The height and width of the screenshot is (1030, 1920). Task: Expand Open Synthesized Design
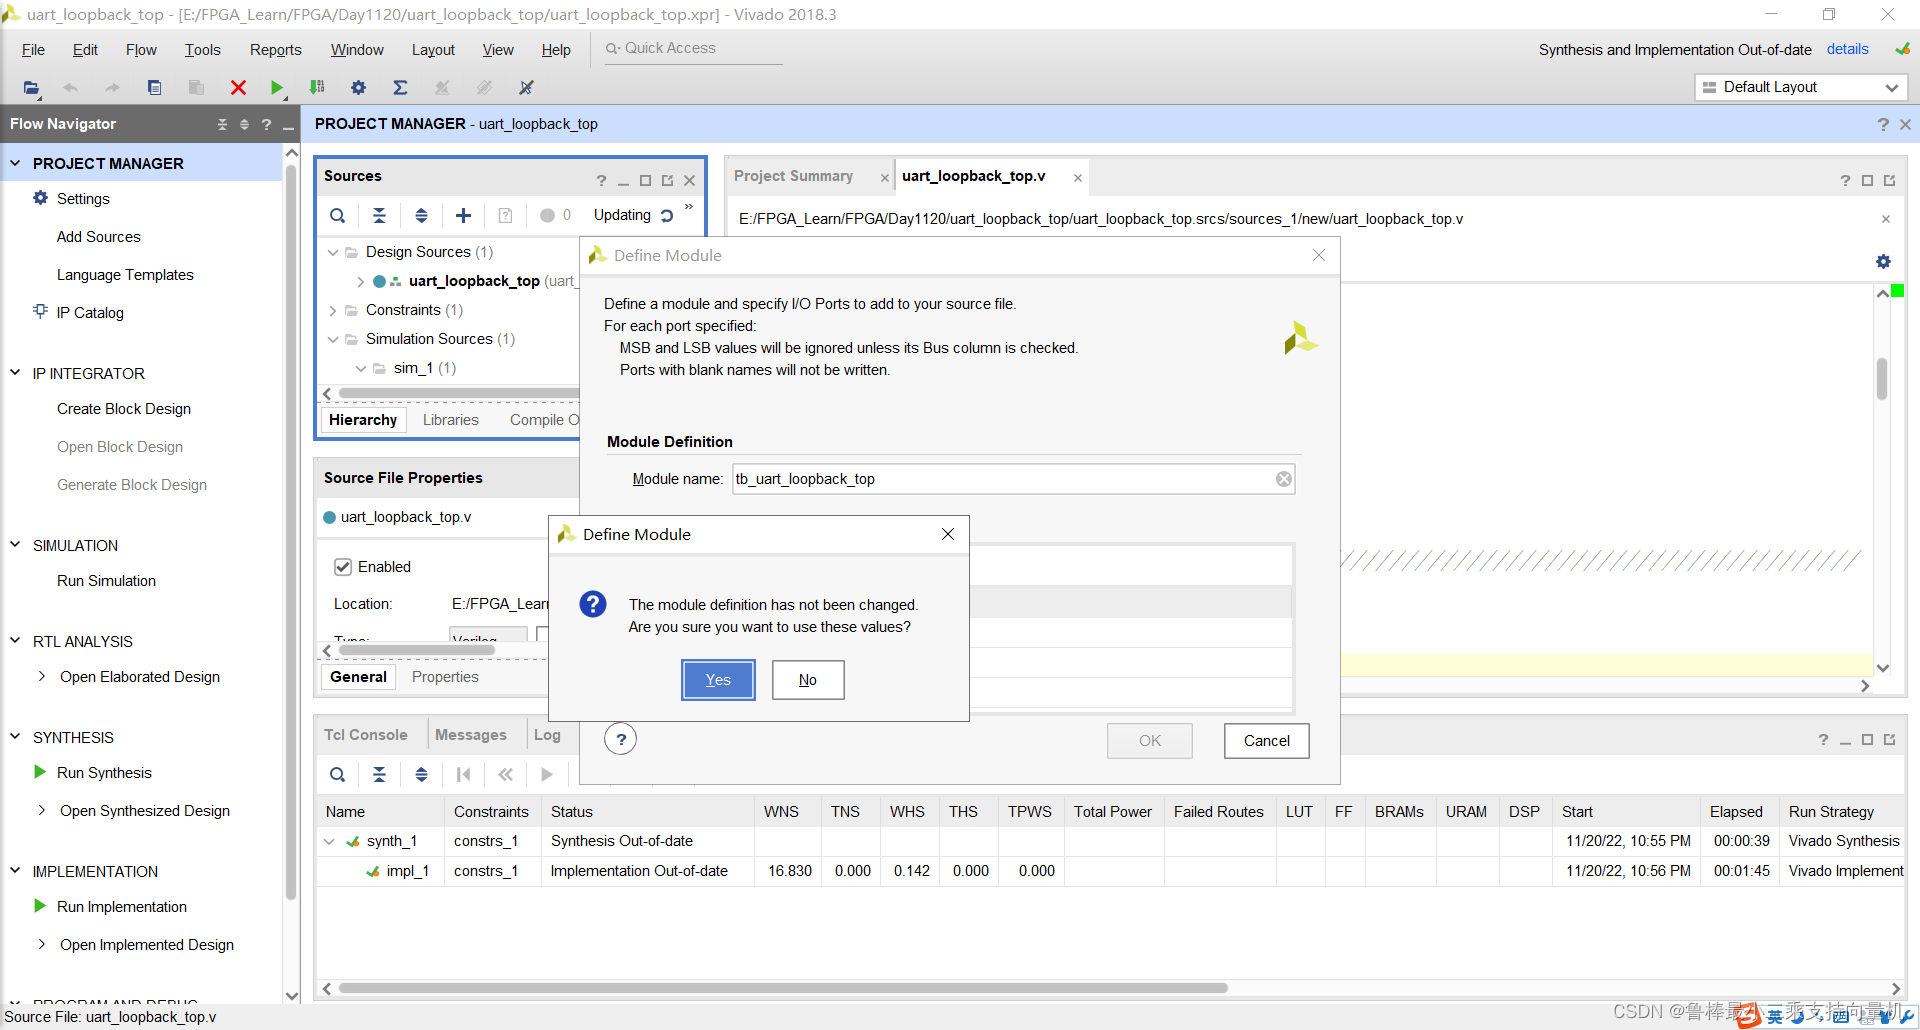pyautogui.click(x=41, y=811)
